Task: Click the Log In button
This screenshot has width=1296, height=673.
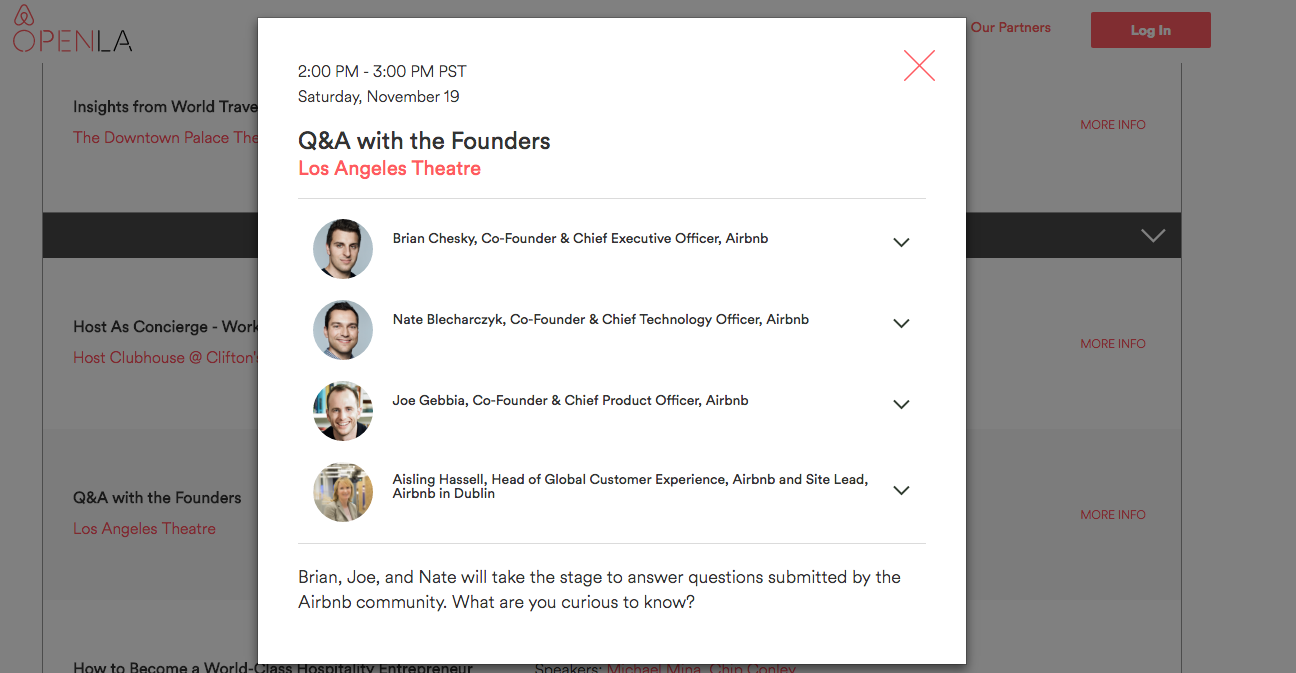Action: [x=1150, y=30]
